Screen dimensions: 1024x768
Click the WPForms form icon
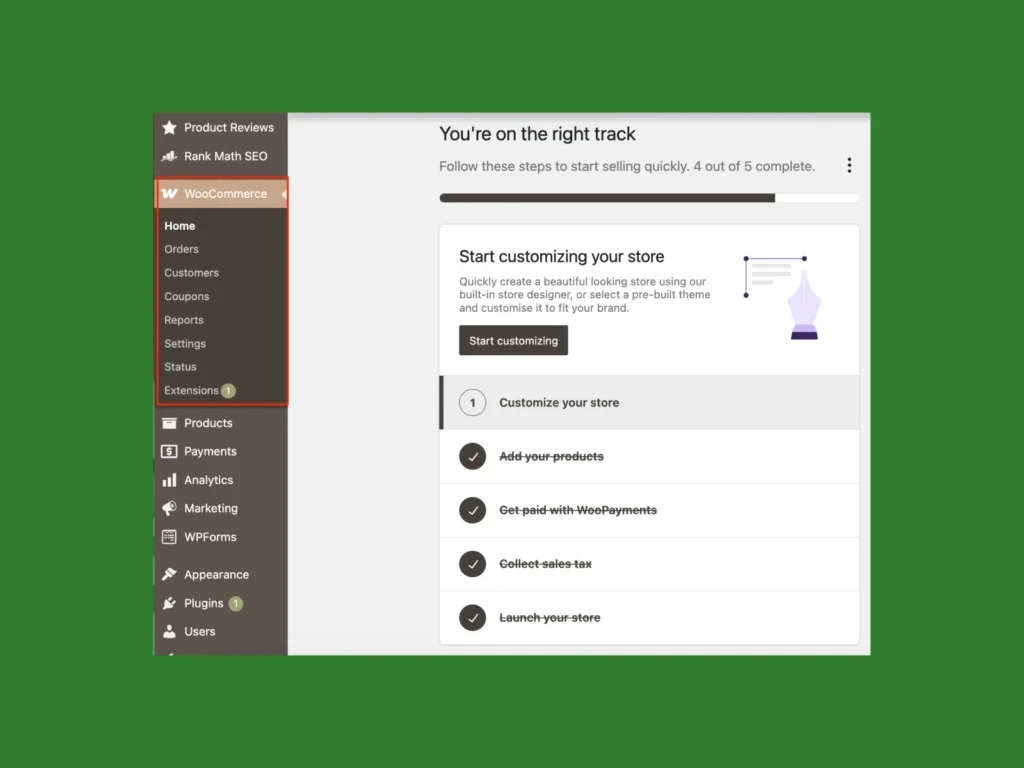pyautogui.click(x=169, y=537)
